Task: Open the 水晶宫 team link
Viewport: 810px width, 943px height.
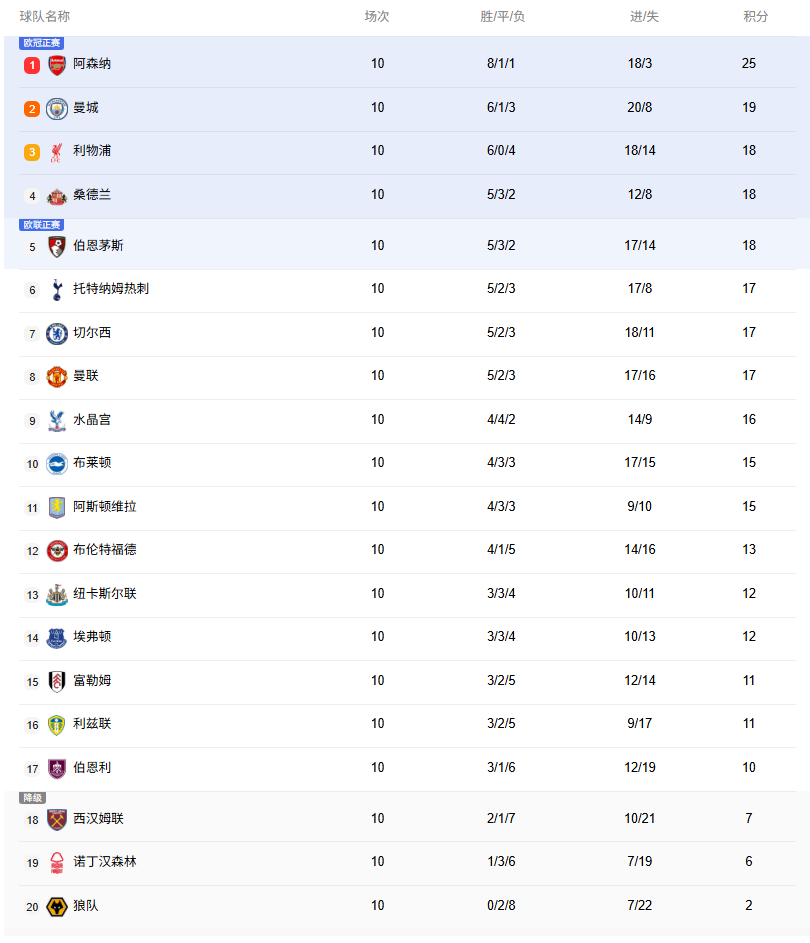Action: (92, 420)
